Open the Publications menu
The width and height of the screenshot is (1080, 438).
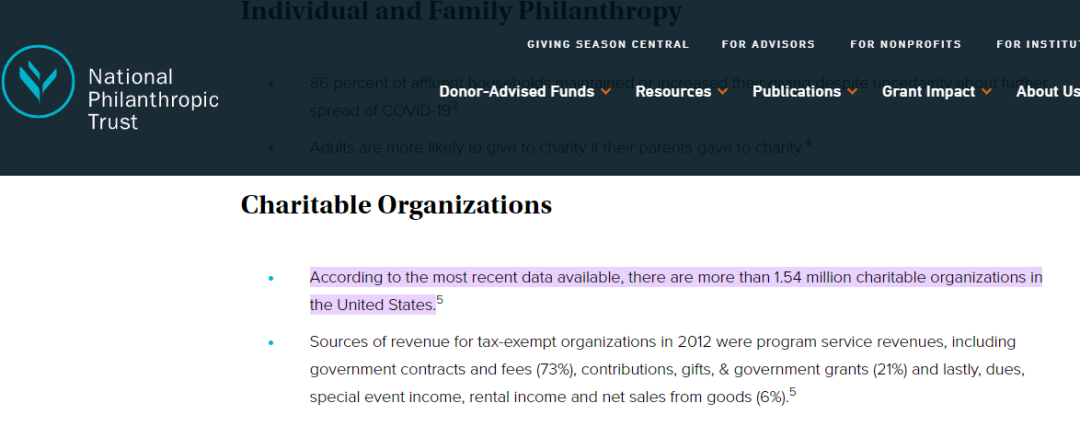[796, 92]
